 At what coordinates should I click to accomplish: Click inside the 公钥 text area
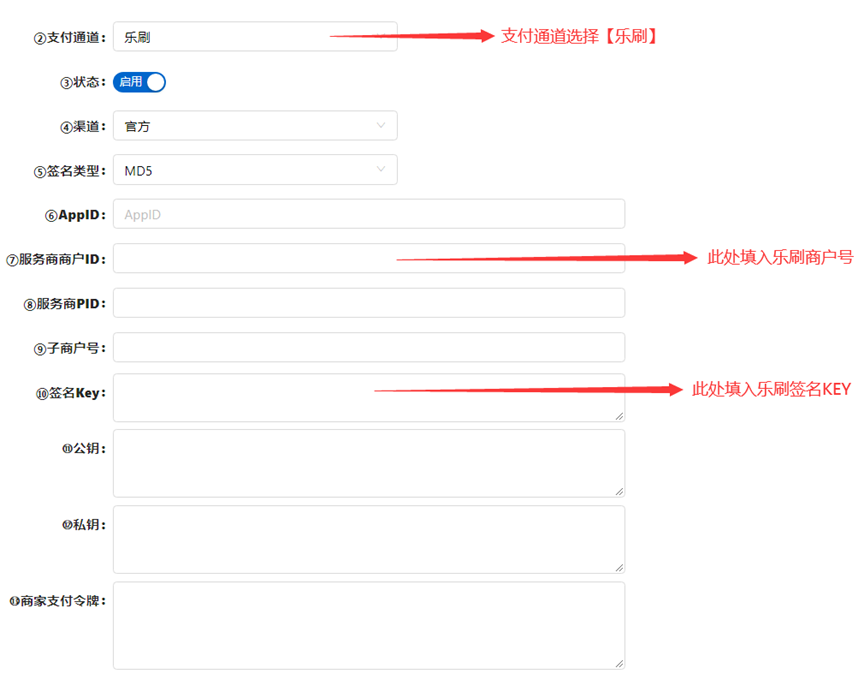[368, 463]
